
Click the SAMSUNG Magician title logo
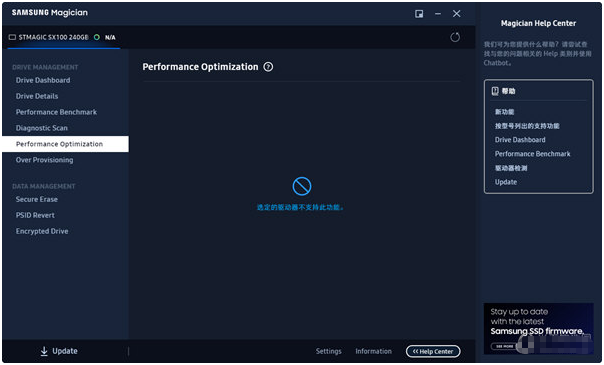point(50,13)
